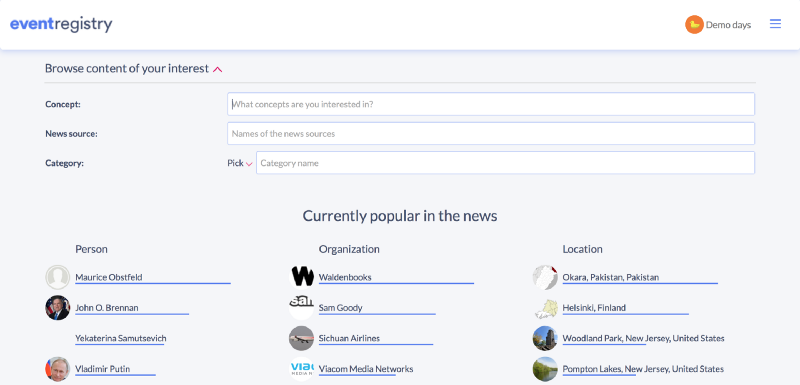
Task: Click Pompton Lakes photo thumbnail
Action: (x=545, y=369)
